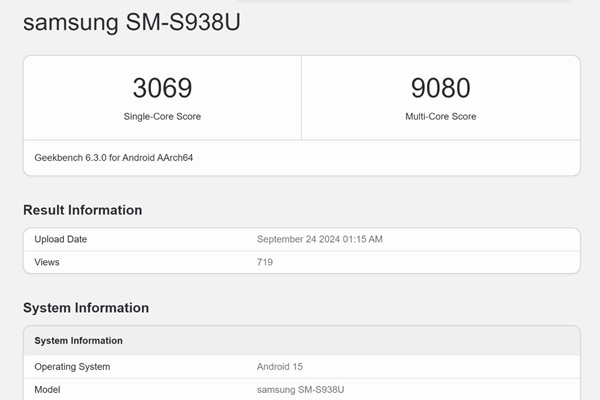
Task: Click the word 'samsung' in the page title
Action: pos(66,22)
